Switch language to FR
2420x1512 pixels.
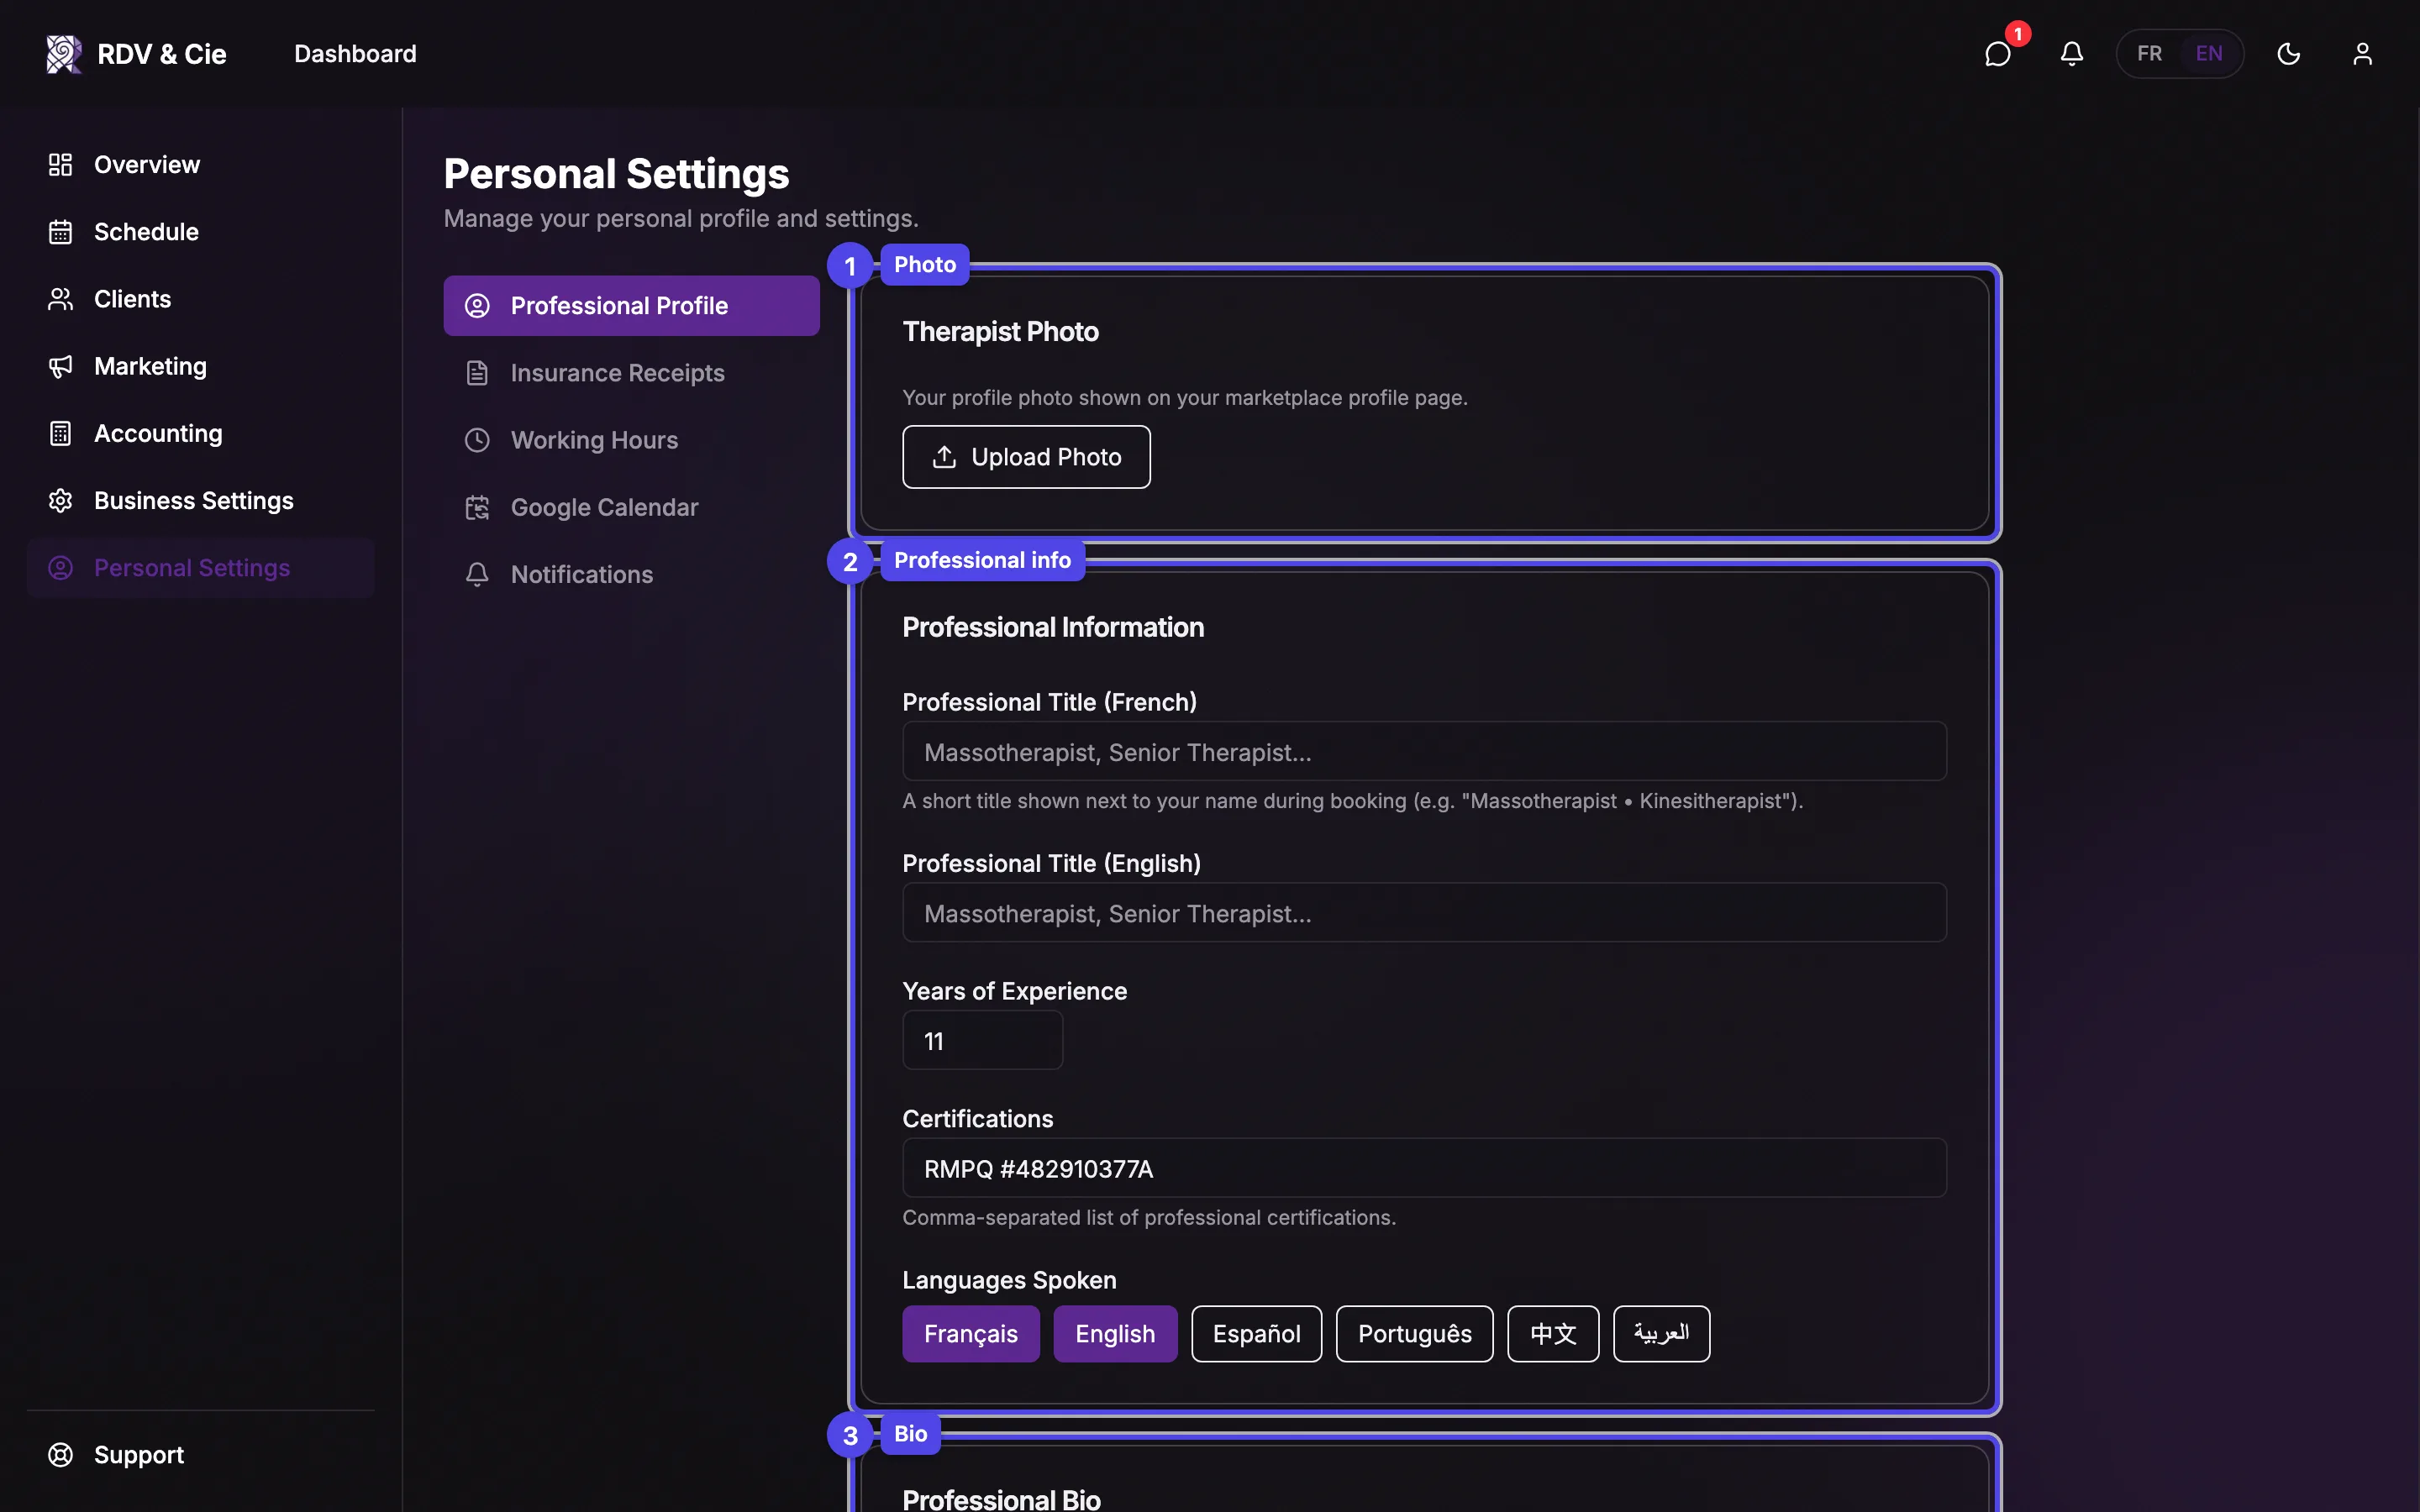(2149, 54)
